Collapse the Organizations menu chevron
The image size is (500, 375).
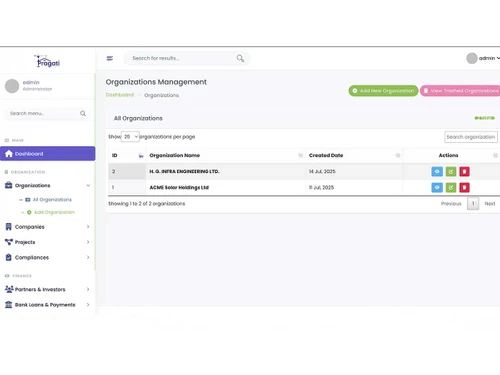click(x=88, y=185)
